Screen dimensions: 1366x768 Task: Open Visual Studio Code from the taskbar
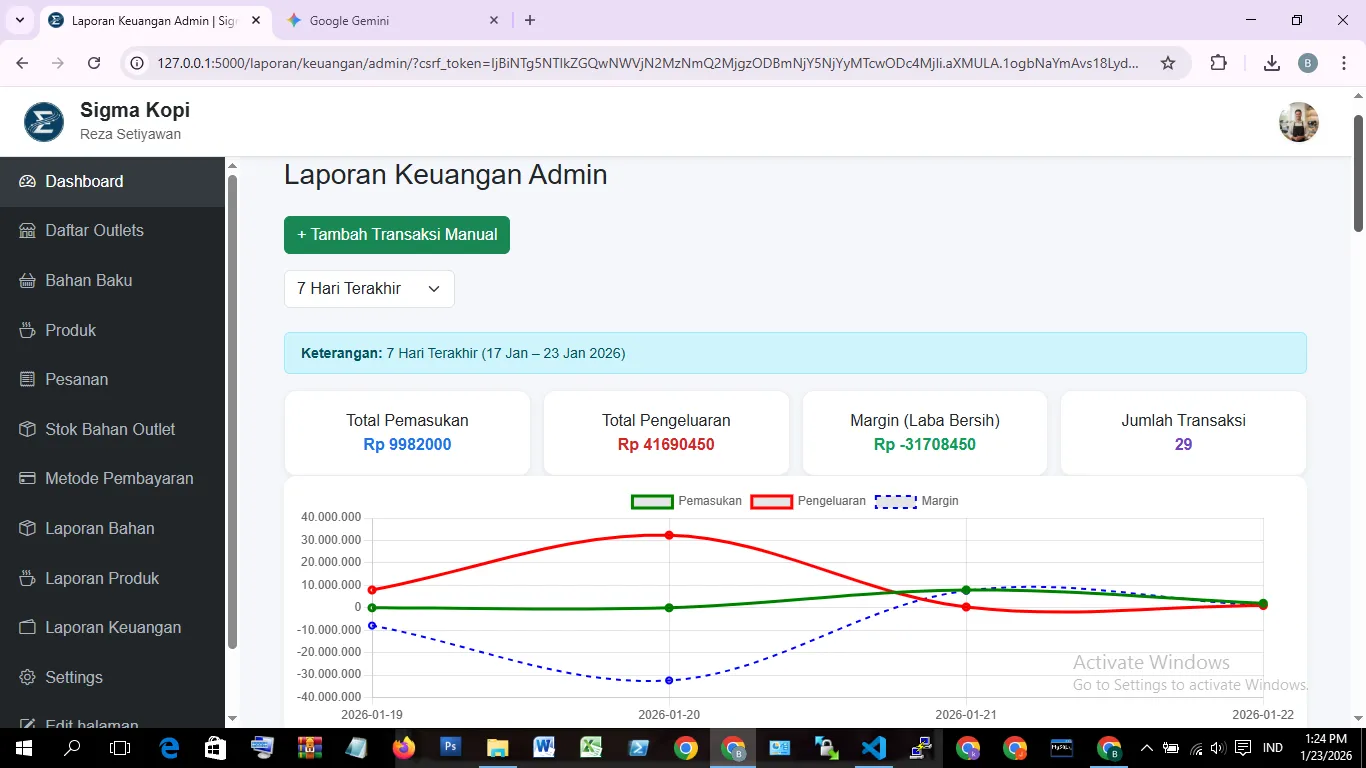874,748
